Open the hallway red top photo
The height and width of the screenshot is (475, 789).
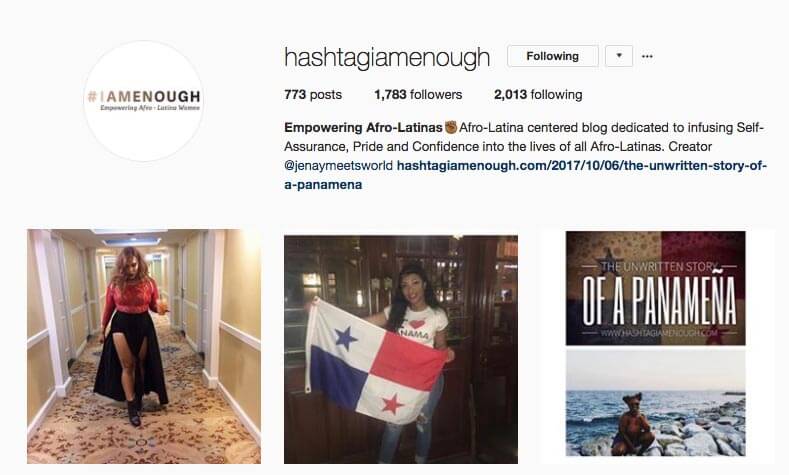tap(144, 346)
